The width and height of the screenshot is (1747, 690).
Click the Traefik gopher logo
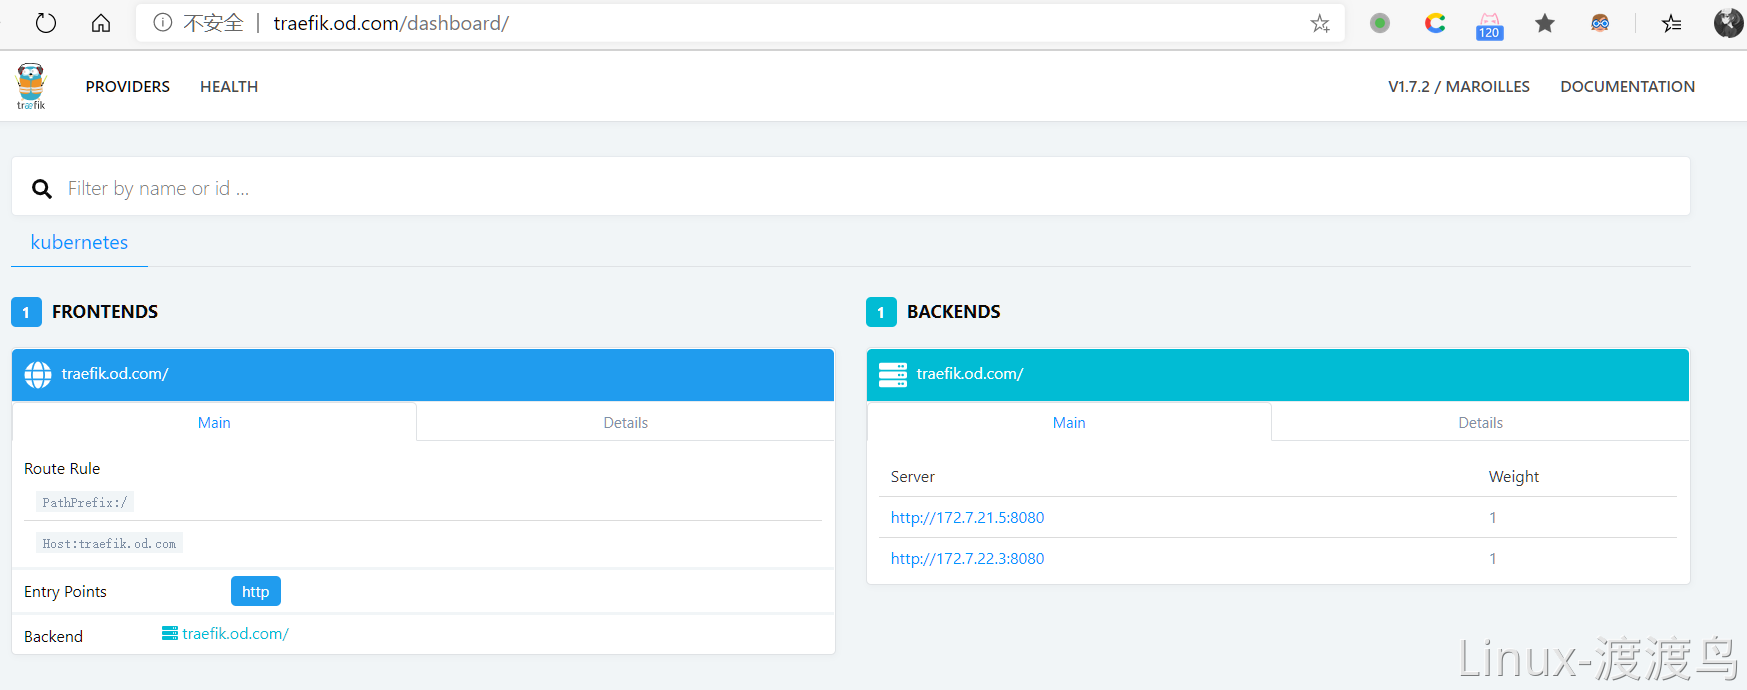(31, 86)
